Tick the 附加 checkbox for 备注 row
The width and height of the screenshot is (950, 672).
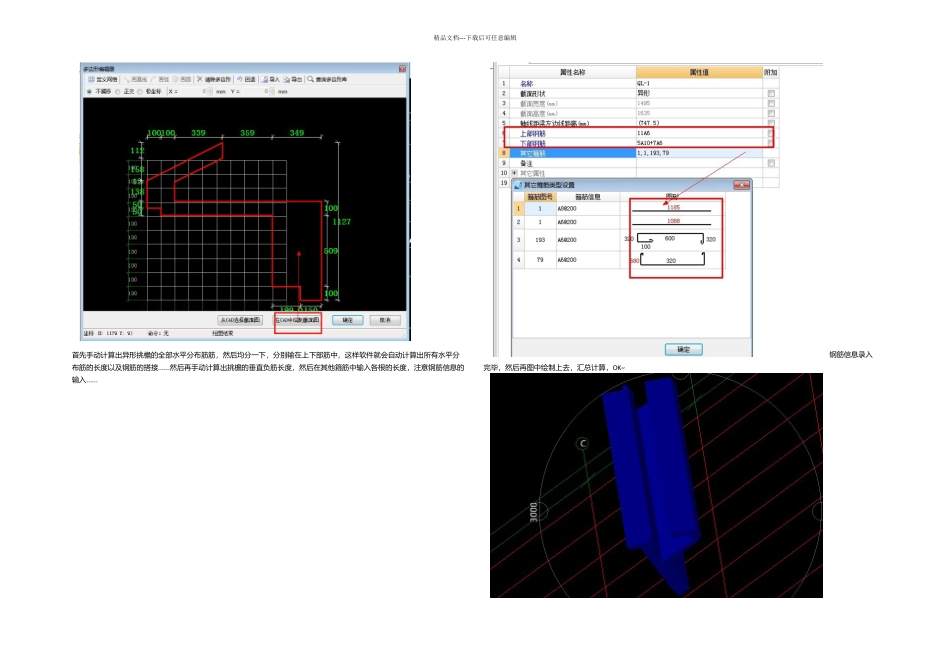[770, 162]
